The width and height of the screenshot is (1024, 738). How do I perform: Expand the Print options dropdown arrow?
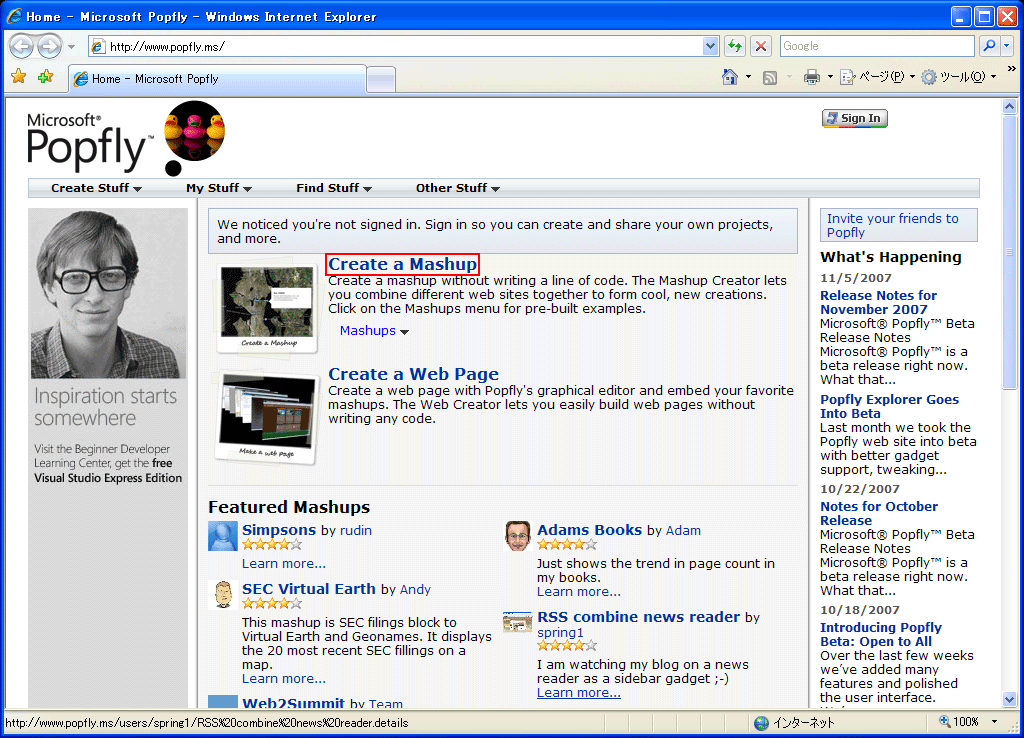point(830,77)
